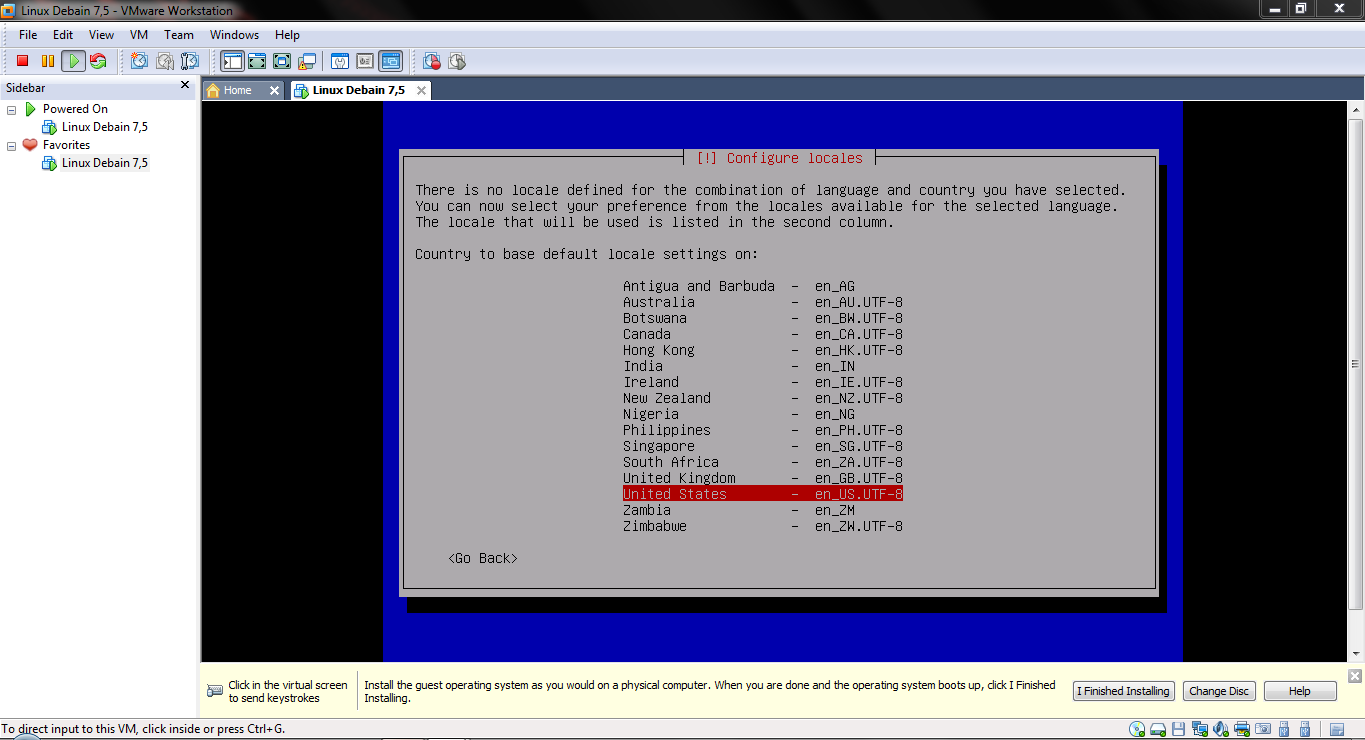This screenshot has height=740, width=1365.
Task: Click the sound card status icon
Action: 1221,729
